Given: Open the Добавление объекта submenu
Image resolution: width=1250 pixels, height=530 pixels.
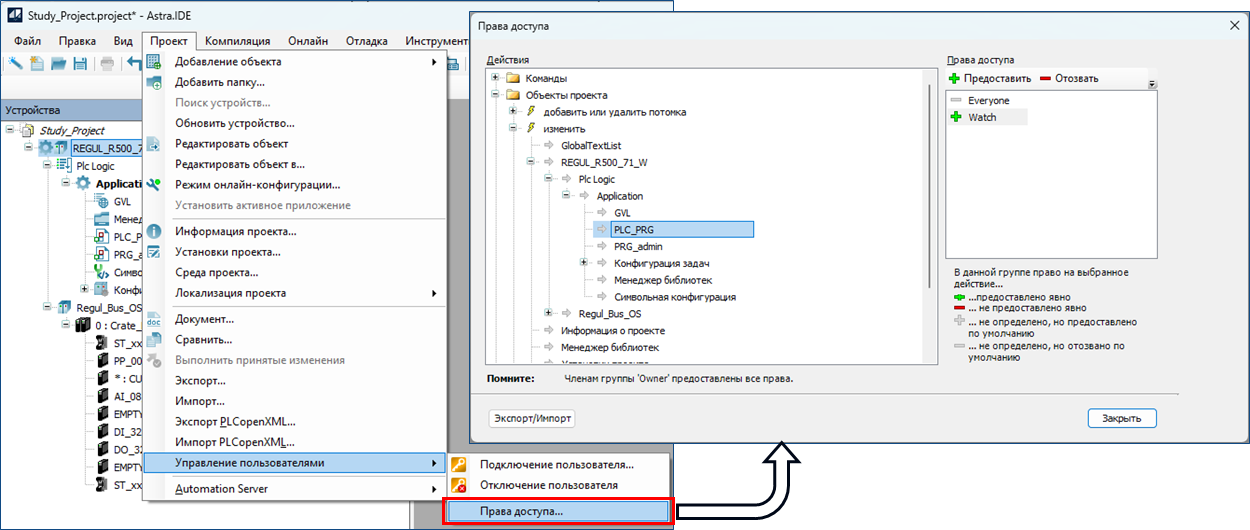Looking at the screenshot, I should tap(294, 62).
